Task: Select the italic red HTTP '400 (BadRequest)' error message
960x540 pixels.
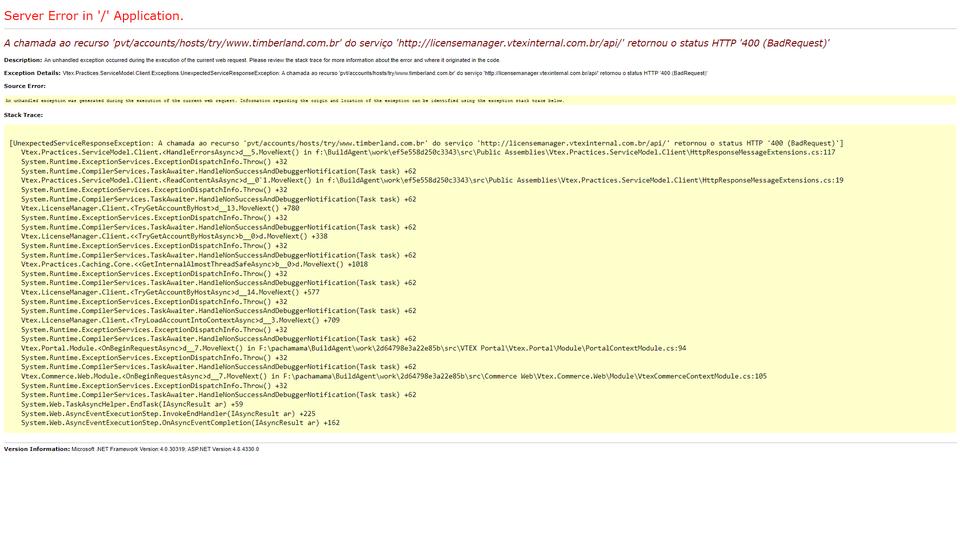Action: click(x=416, y=43)
